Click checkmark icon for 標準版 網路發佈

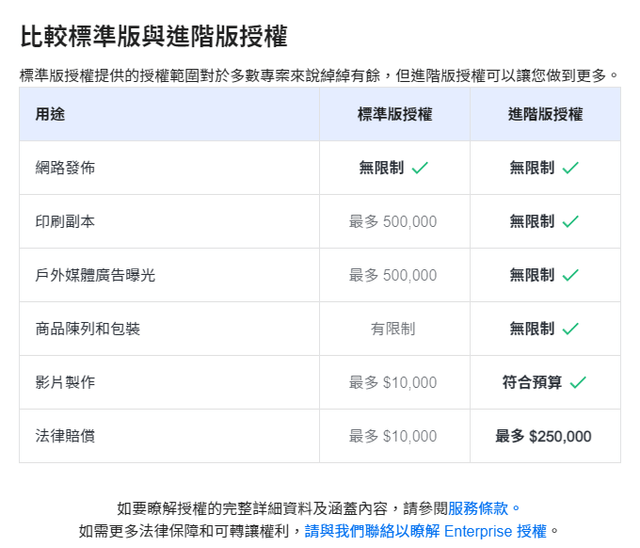tap(420, 168)
